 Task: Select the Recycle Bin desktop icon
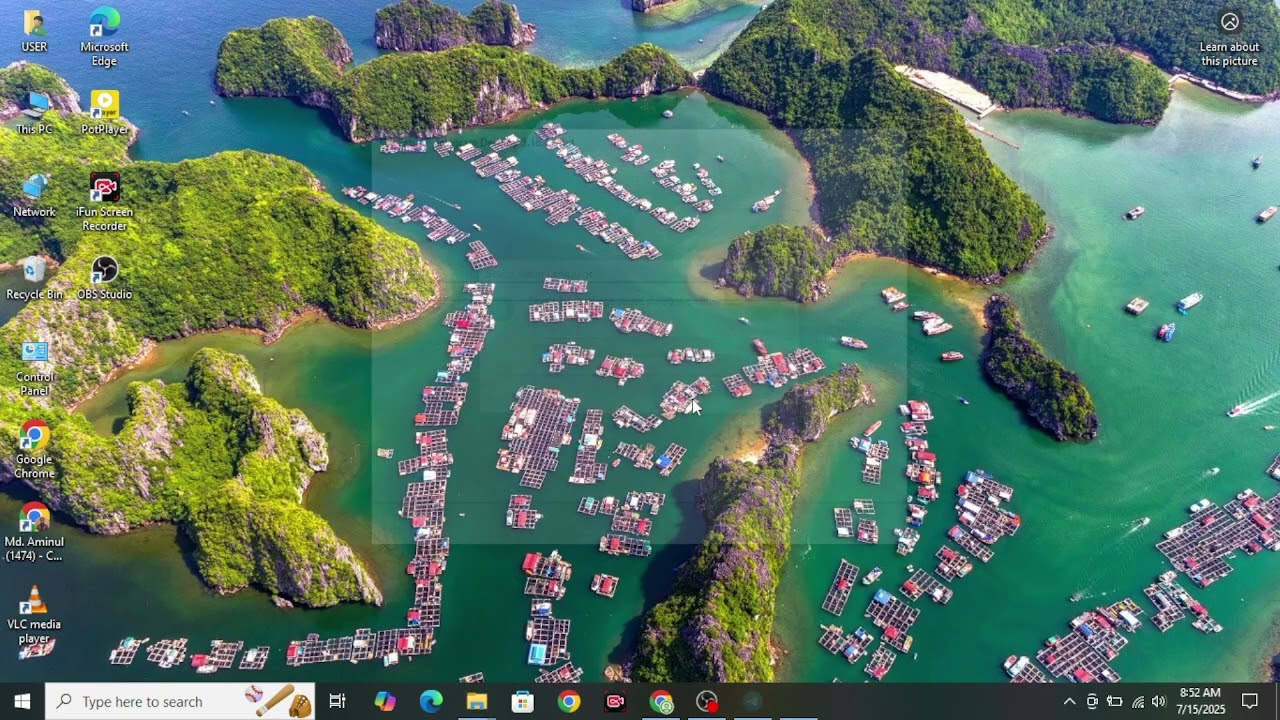click(34, 278)
